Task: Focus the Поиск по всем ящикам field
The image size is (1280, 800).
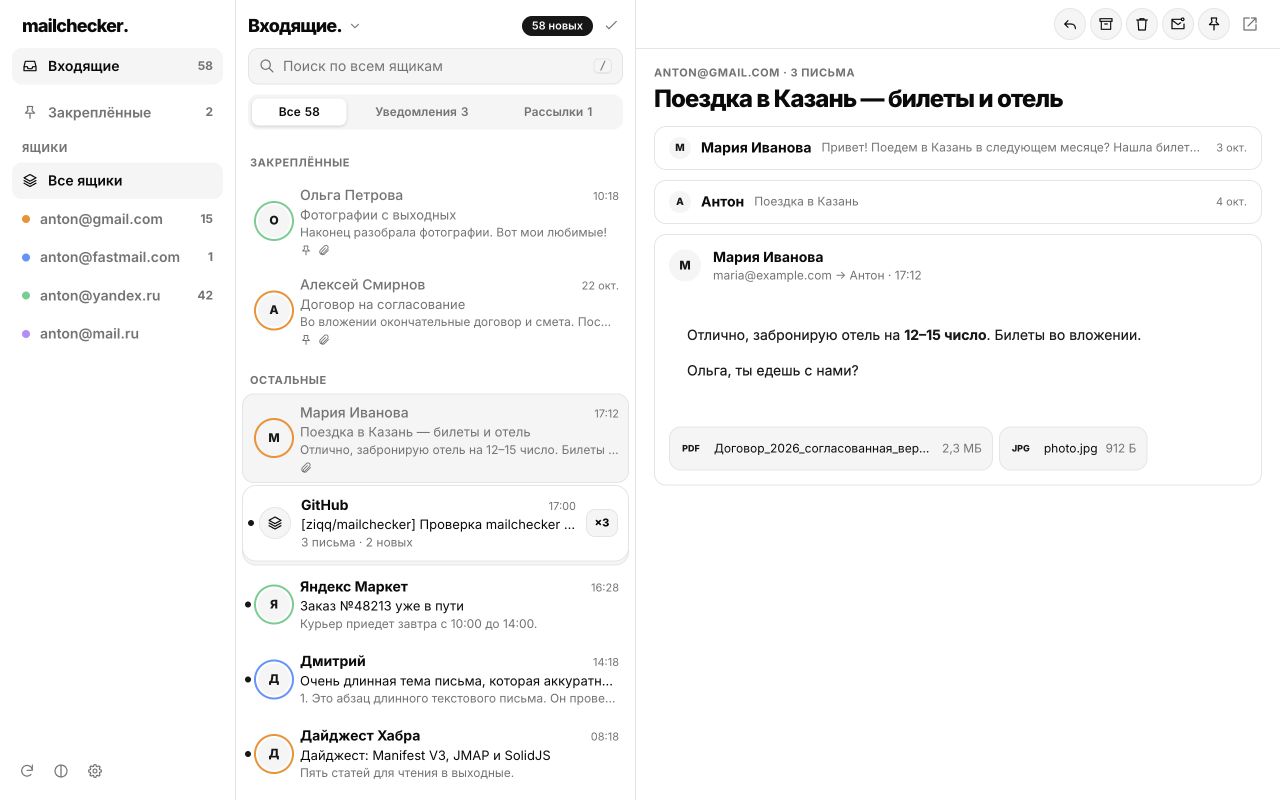Action: coord(435,66)
